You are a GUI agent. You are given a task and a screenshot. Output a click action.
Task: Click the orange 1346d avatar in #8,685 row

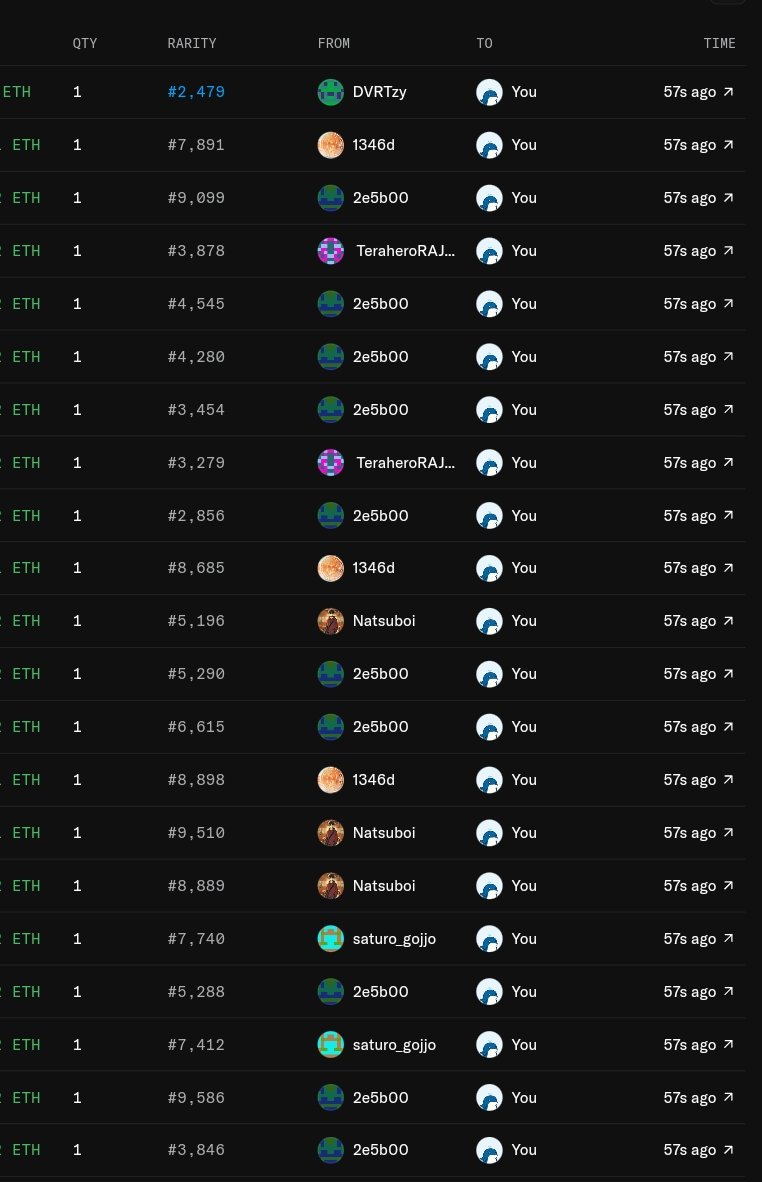330,568
